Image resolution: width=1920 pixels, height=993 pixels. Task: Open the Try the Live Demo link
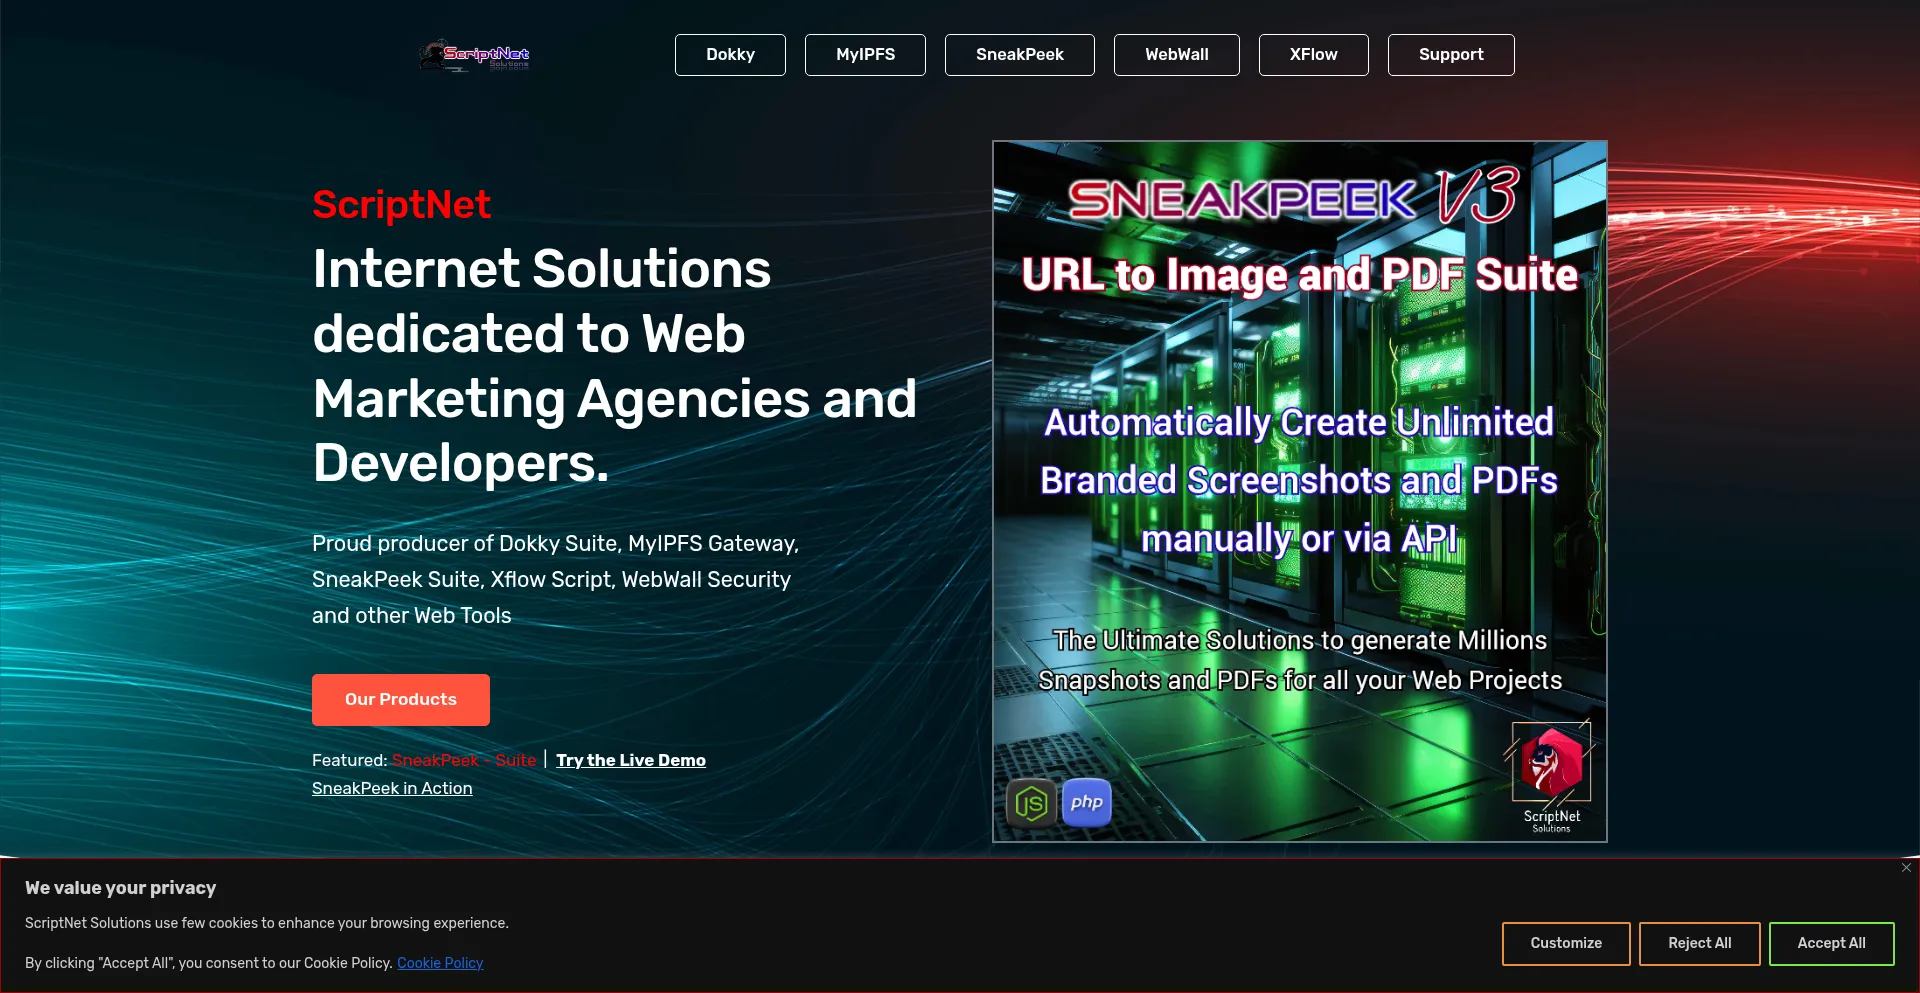coord(630,760)
